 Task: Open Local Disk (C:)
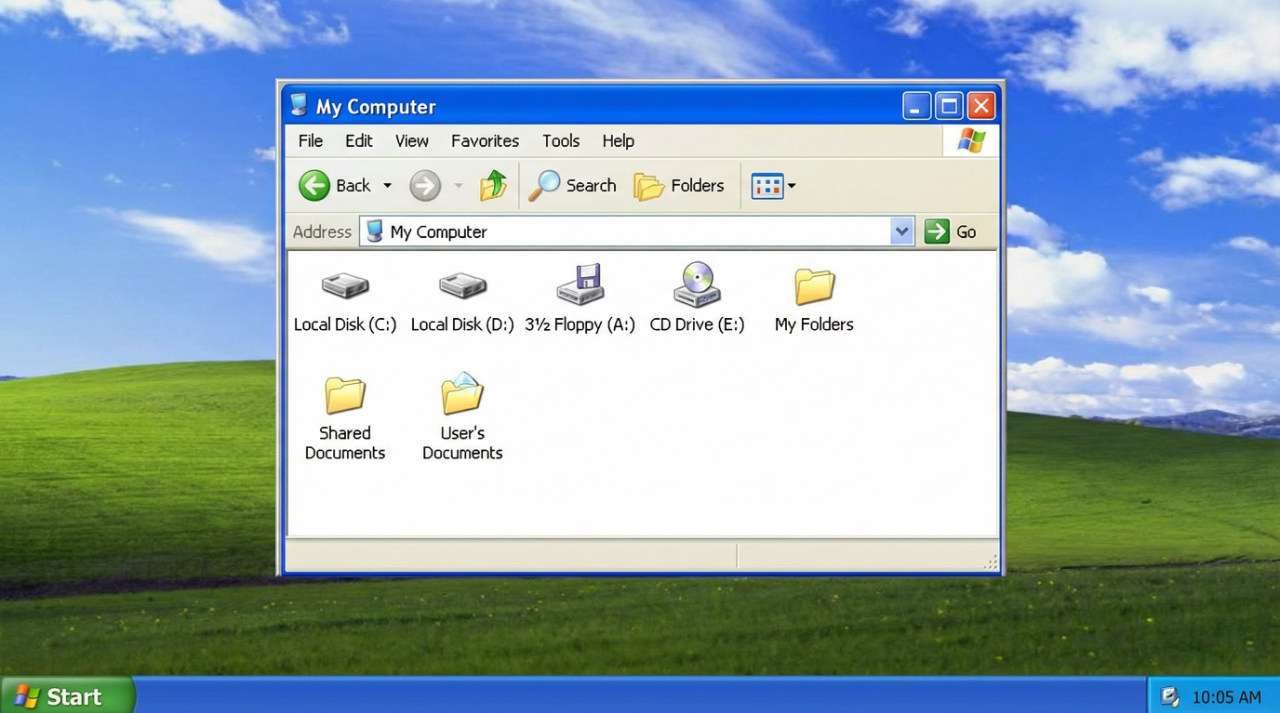[x=345, y=295]
